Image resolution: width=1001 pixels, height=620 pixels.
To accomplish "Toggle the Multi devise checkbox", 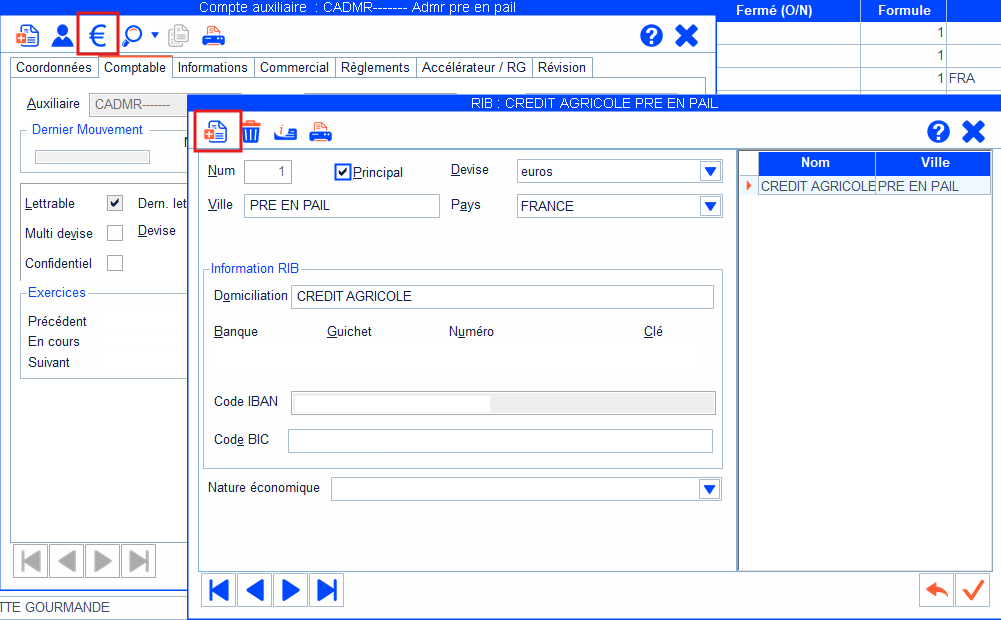I will 115,233.
